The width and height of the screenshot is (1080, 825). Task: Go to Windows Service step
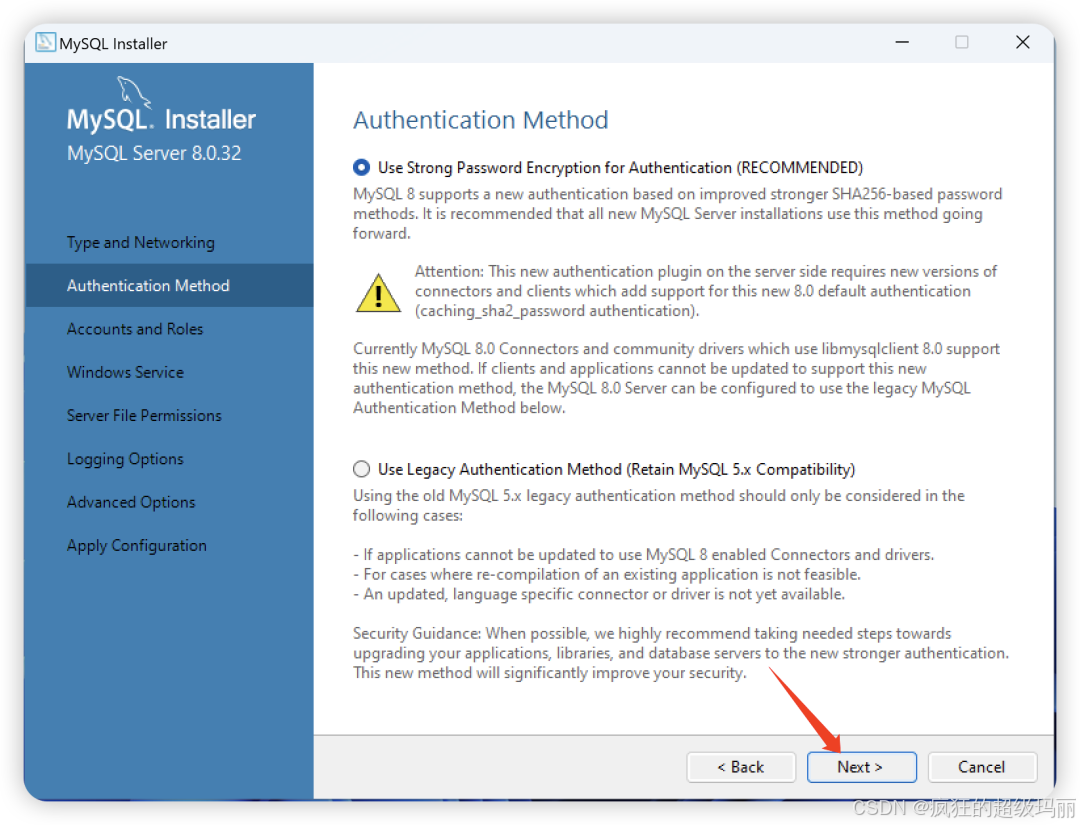pos(125,373)
